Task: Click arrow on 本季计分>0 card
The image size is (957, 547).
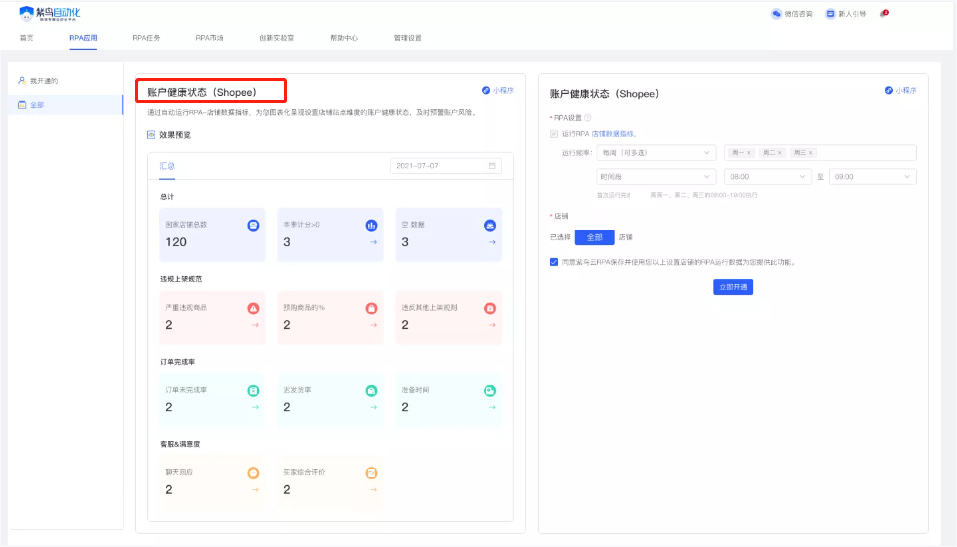Action: click(374, 242)
